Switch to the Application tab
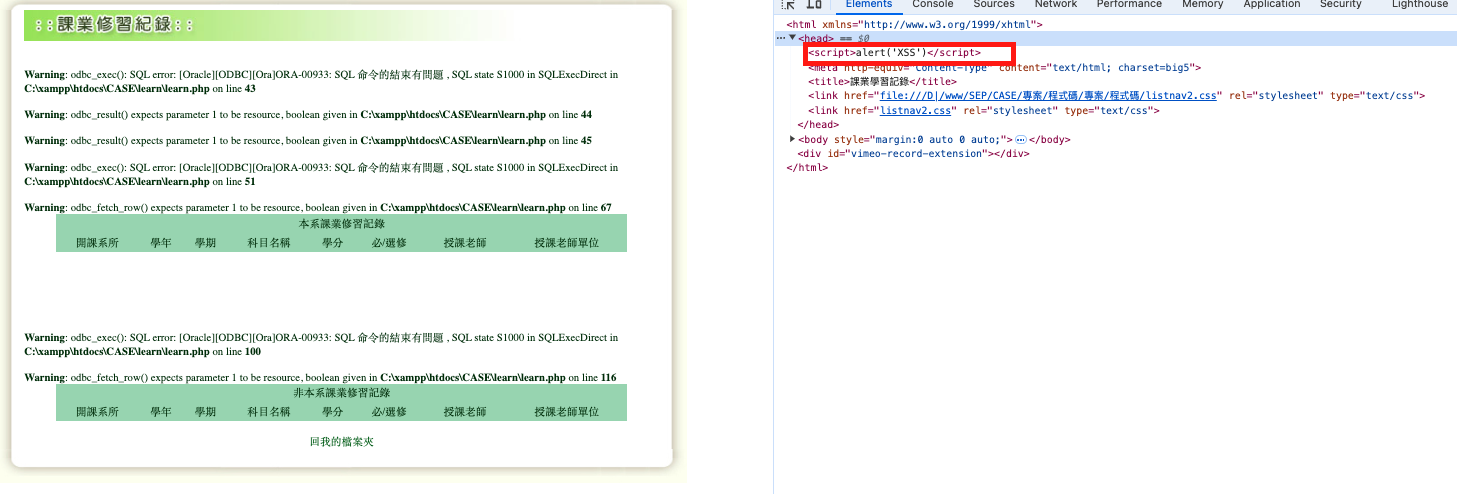Image resolution: width=1457 pixels, height=494 pixels. click(x=1271, y=5)
